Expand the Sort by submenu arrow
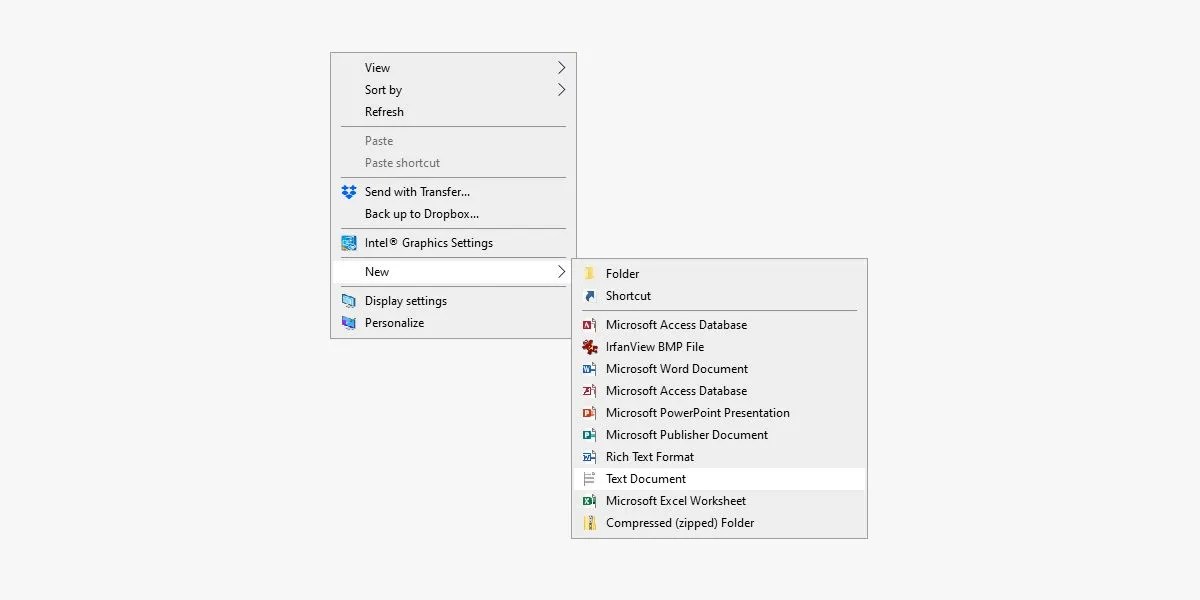The width and height of the screenshot is (1200, 600). click(561, 90)
